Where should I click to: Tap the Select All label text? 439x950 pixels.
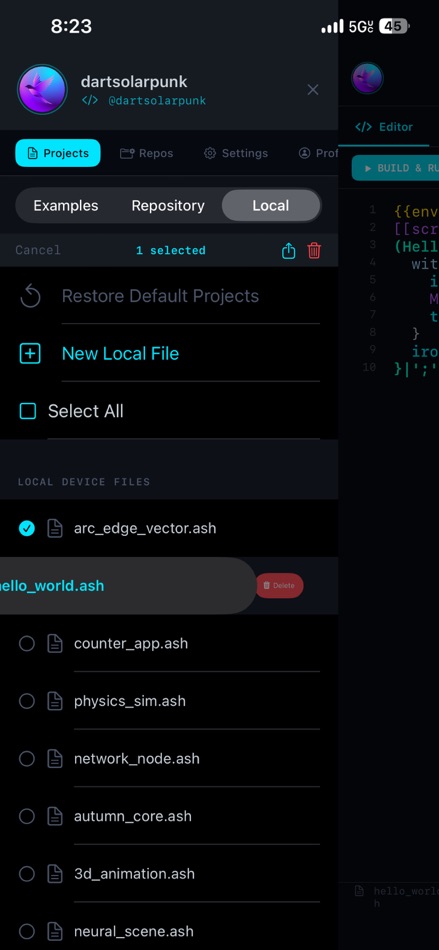pos(85,411)
